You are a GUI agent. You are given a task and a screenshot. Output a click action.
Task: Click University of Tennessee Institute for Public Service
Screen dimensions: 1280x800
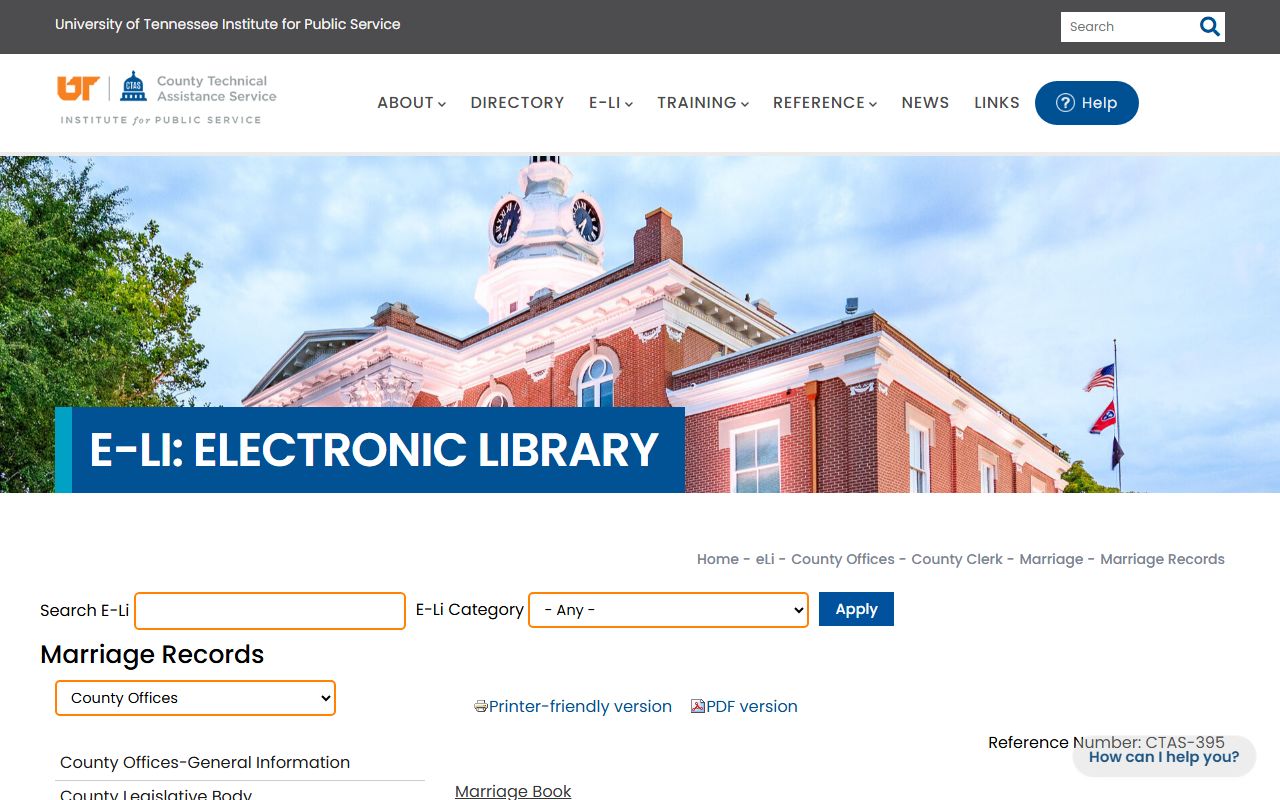pyautogui.click(x=228, y=24)
